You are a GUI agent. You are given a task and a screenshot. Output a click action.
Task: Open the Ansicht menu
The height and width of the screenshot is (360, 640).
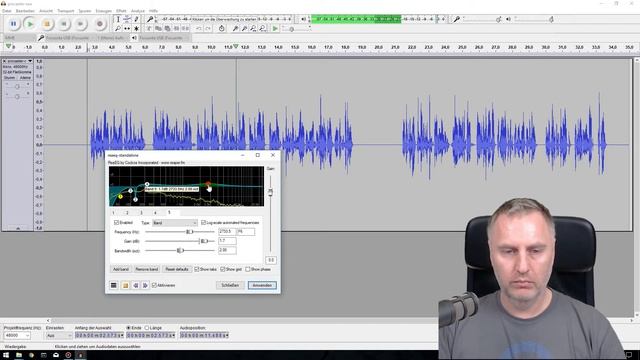46,11
